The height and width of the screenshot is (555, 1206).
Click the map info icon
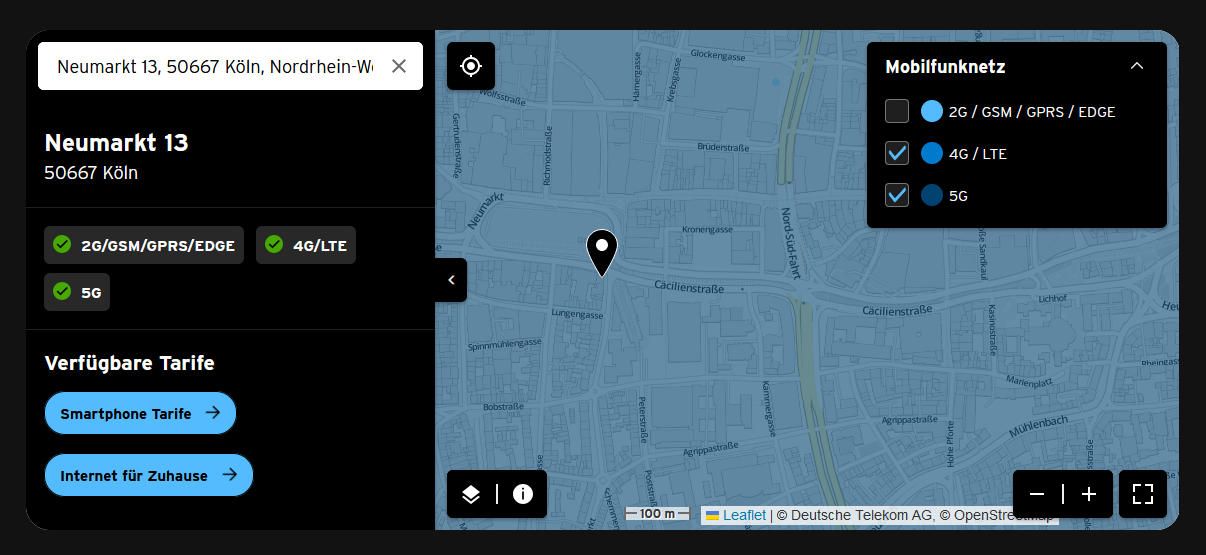coord(523,494)
